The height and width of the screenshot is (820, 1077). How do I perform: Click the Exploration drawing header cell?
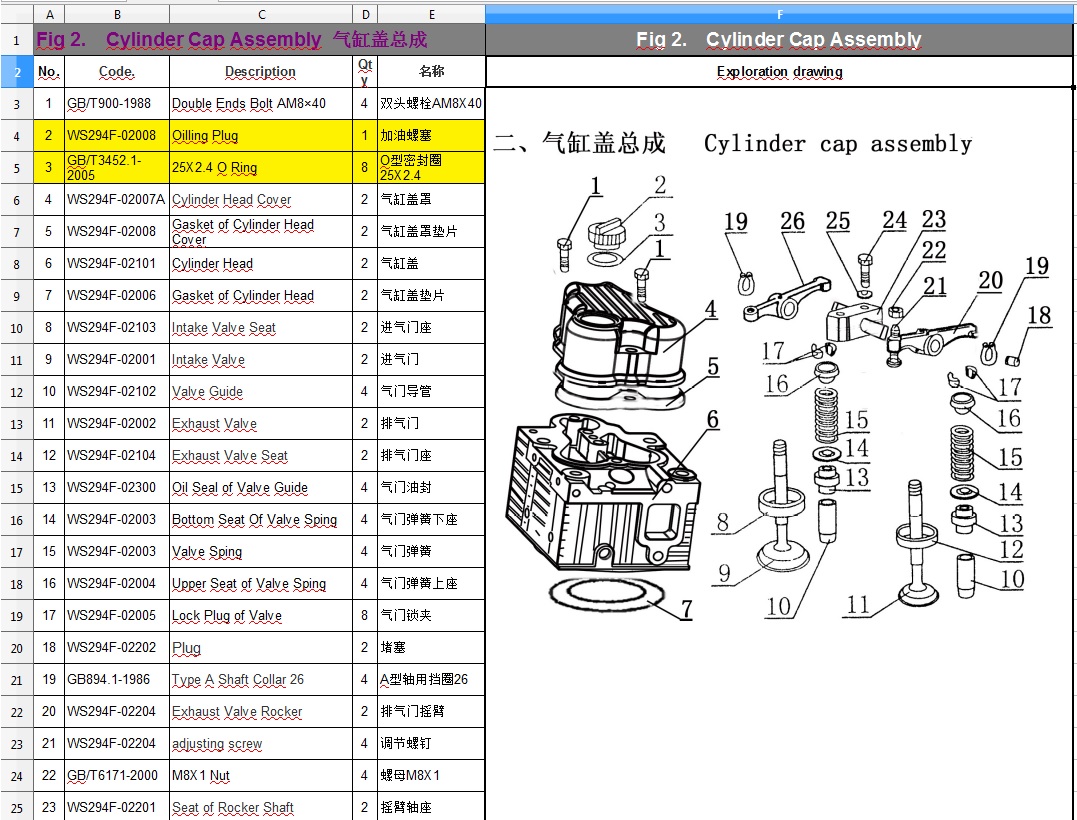[780, 71]
